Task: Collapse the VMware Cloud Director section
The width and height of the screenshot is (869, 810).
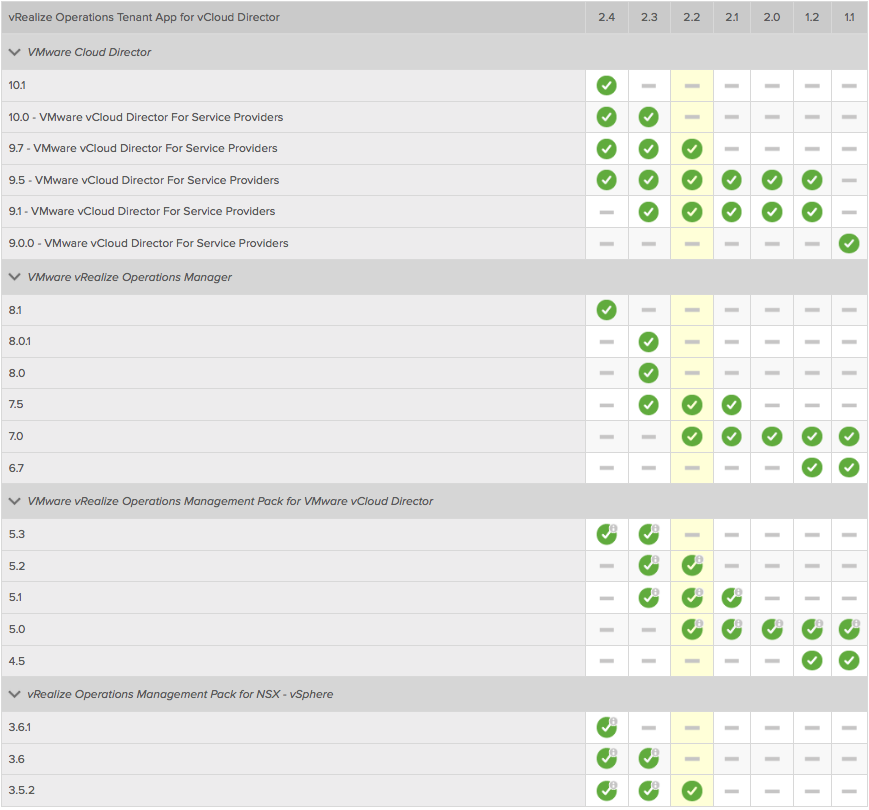Action: (x=15, y=52)
